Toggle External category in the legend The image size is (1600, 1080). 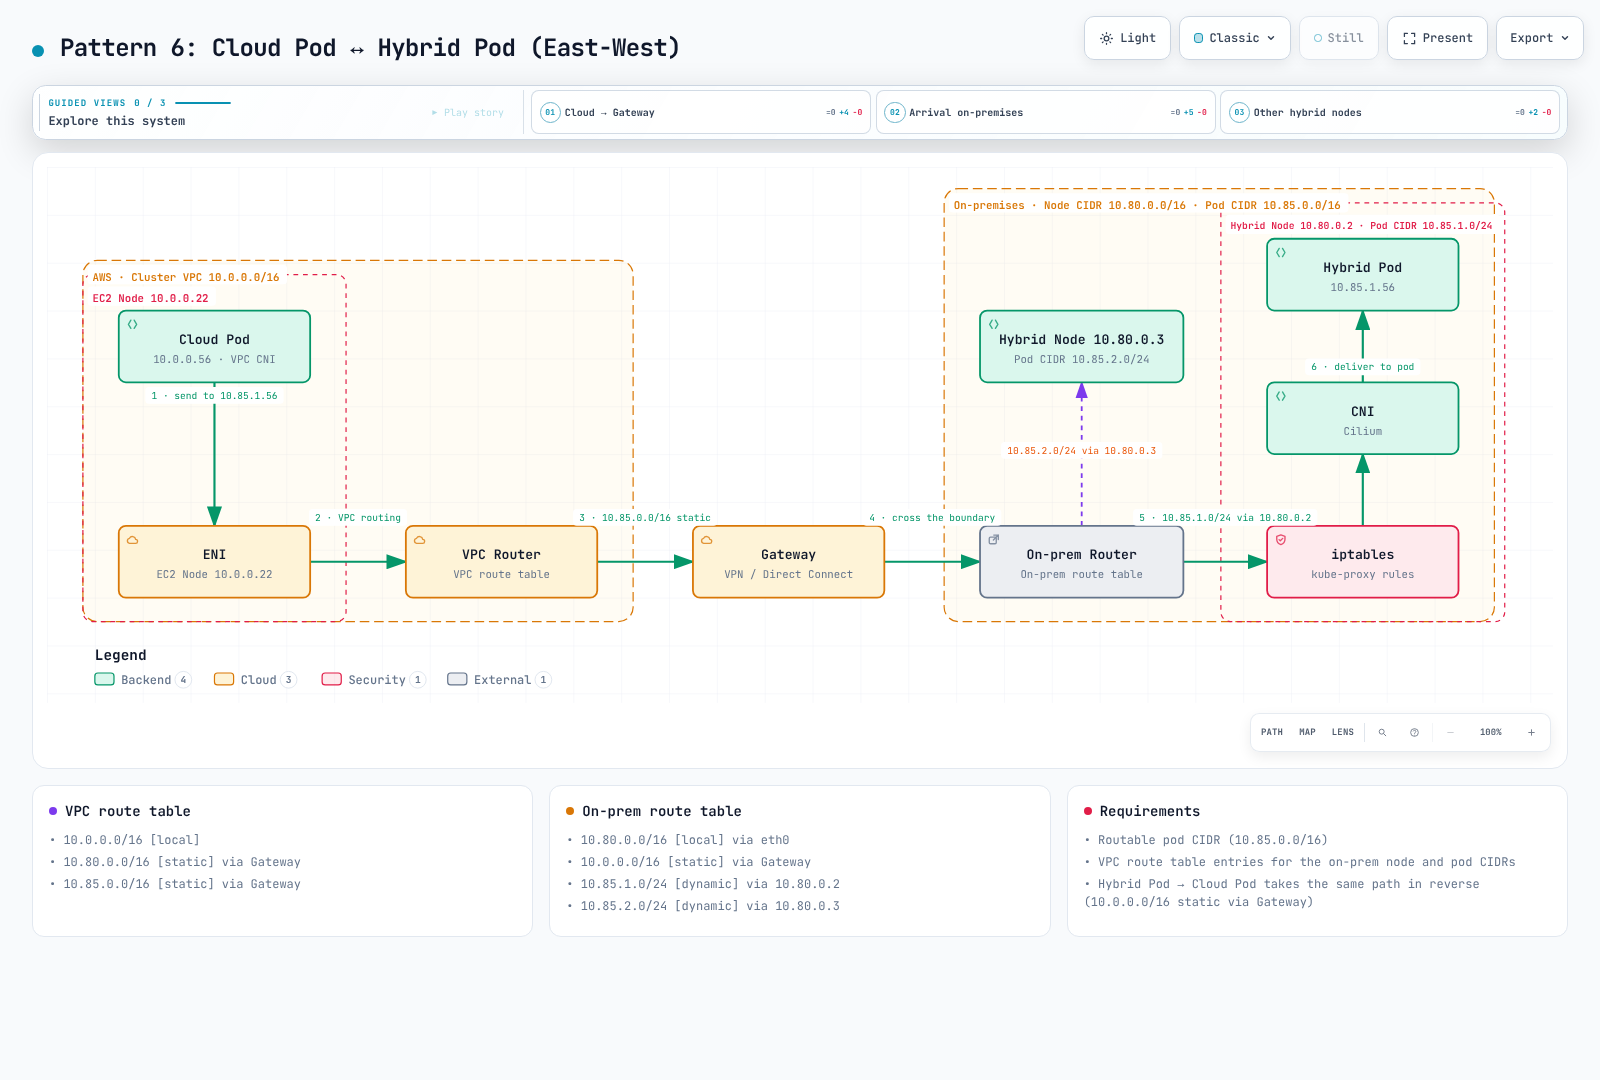[x=499, y=680]
